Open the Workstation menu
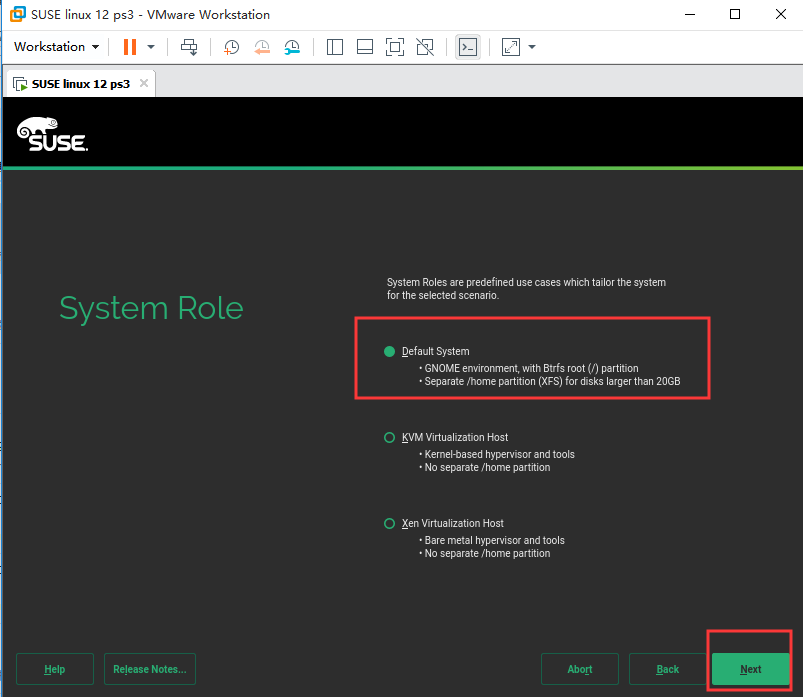 55,47
